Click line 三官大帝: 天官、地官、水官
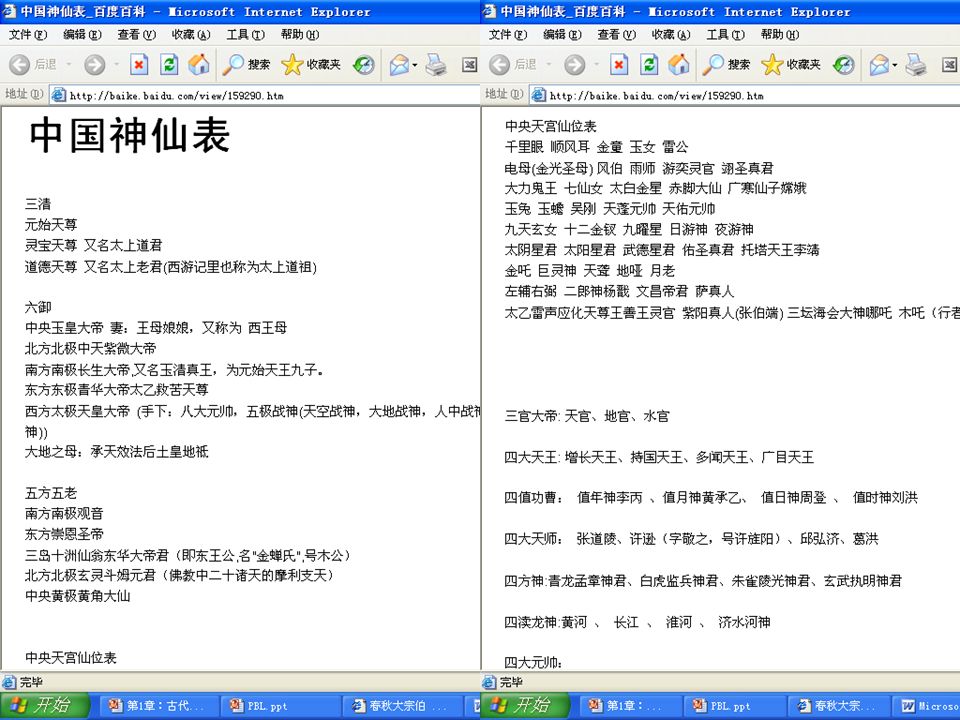This screenshot has height=720, width=960. pyautogui.click(x=587, y=416)
